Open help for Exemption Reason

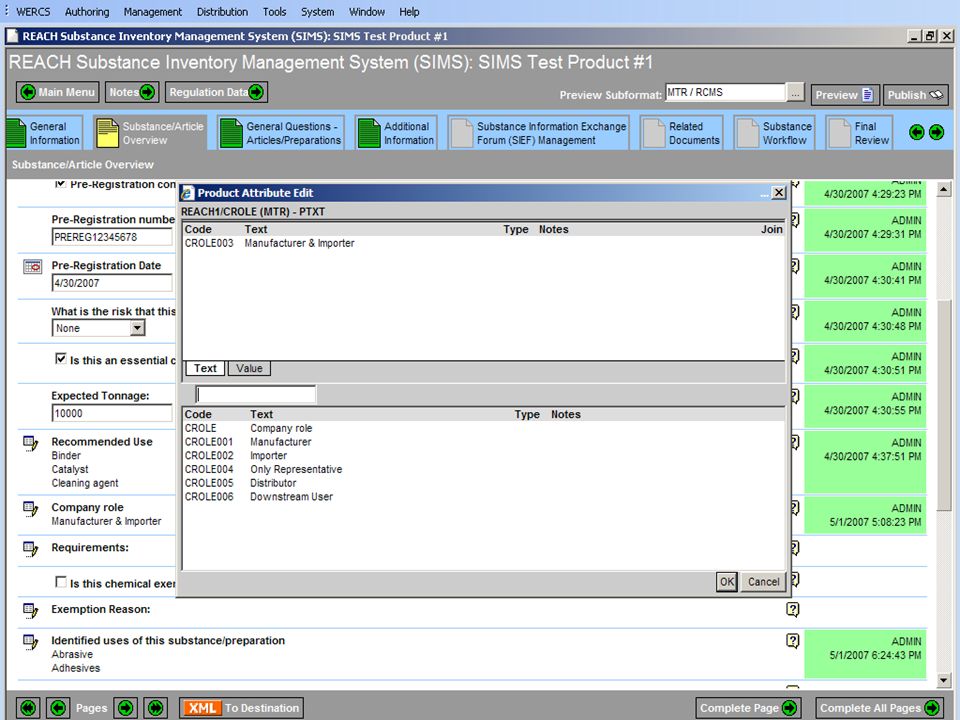coord(793,610)
